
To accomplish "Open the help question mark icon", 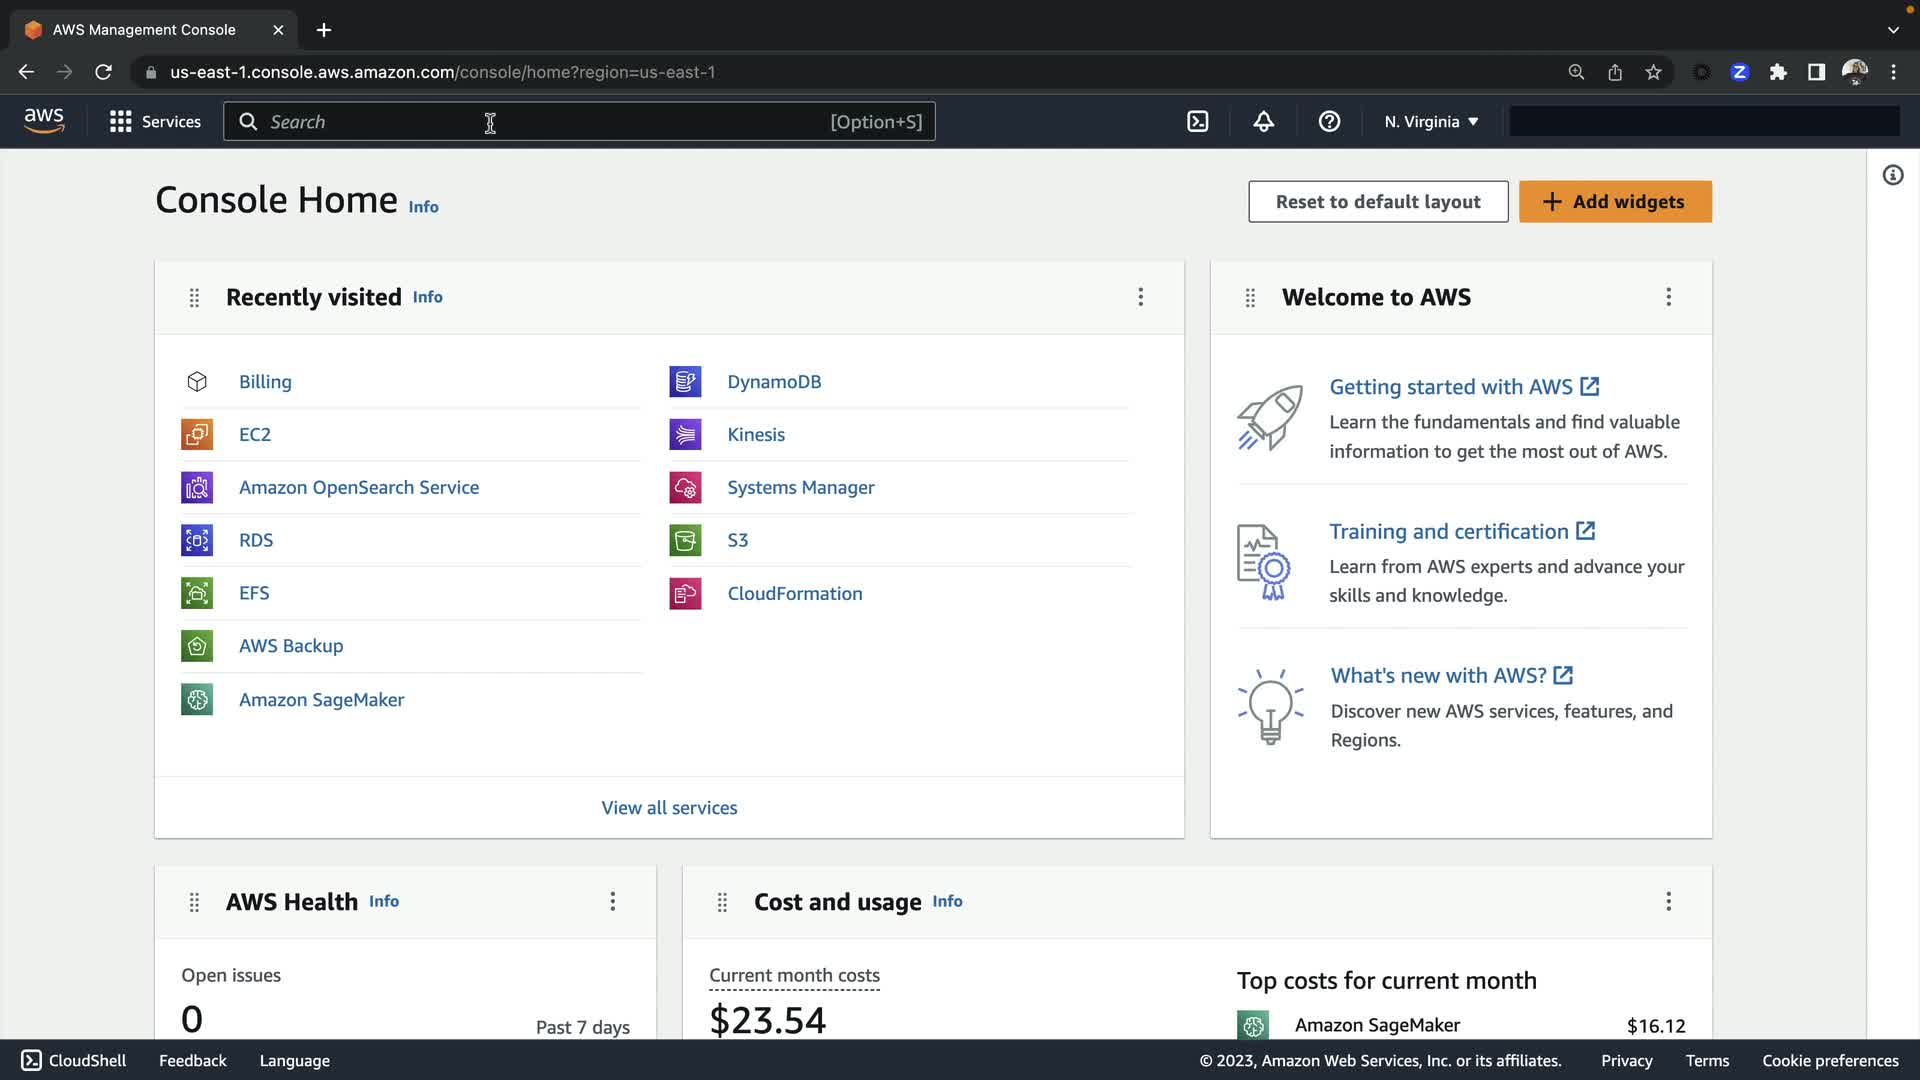I will coord(1329,121).
